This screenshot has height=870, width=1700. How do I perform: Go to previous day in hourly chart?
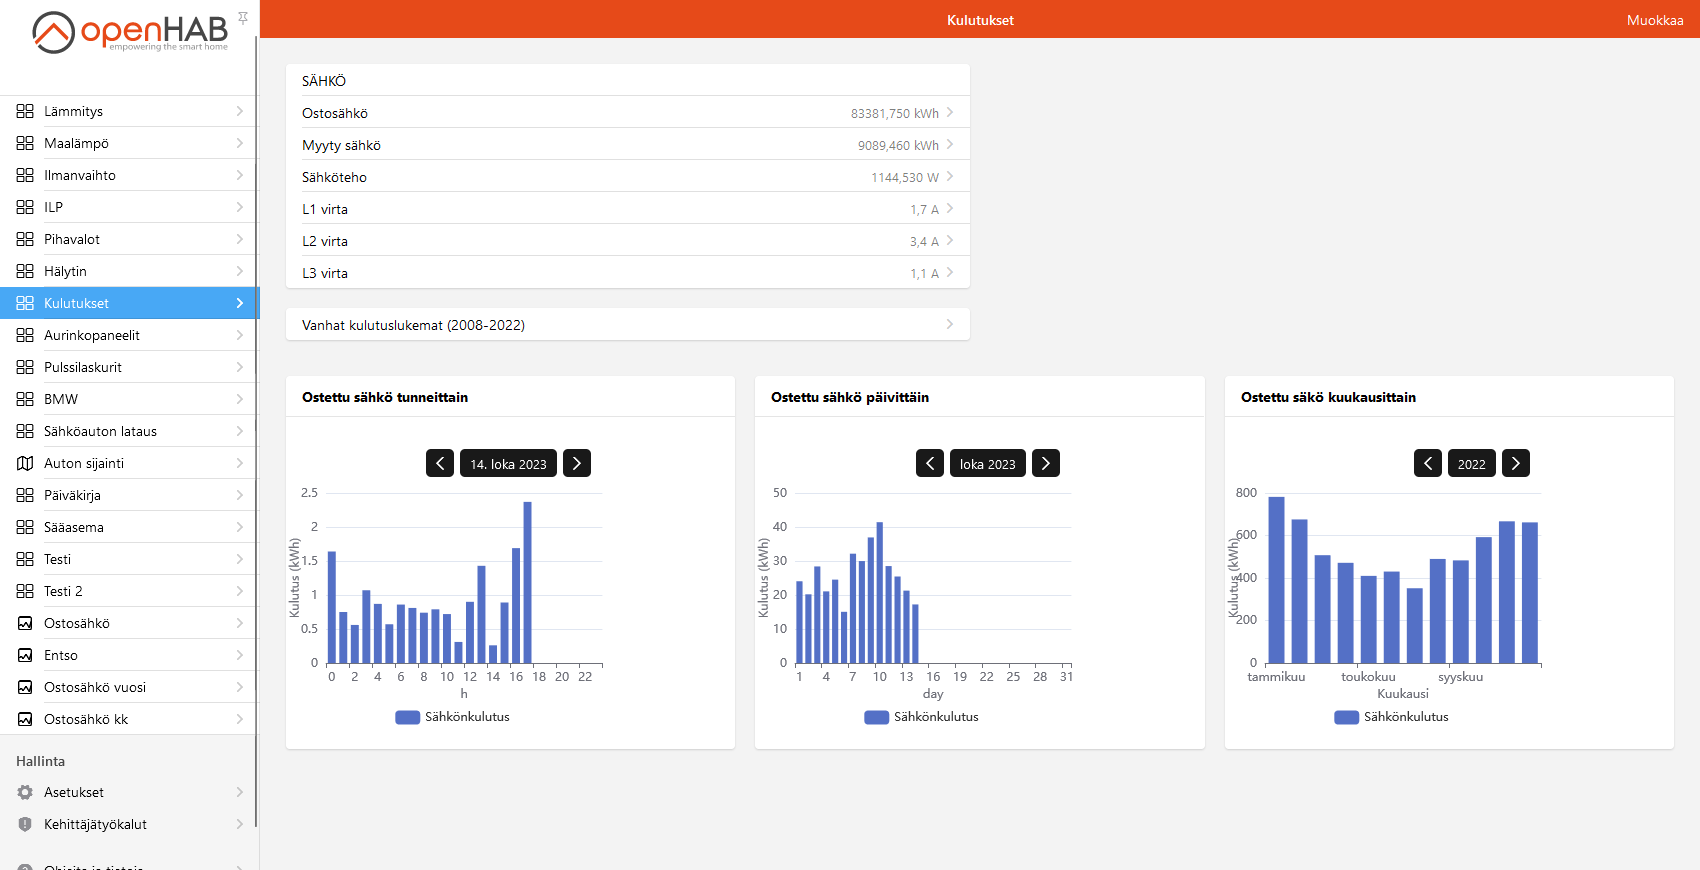click(x=440, y=463)
